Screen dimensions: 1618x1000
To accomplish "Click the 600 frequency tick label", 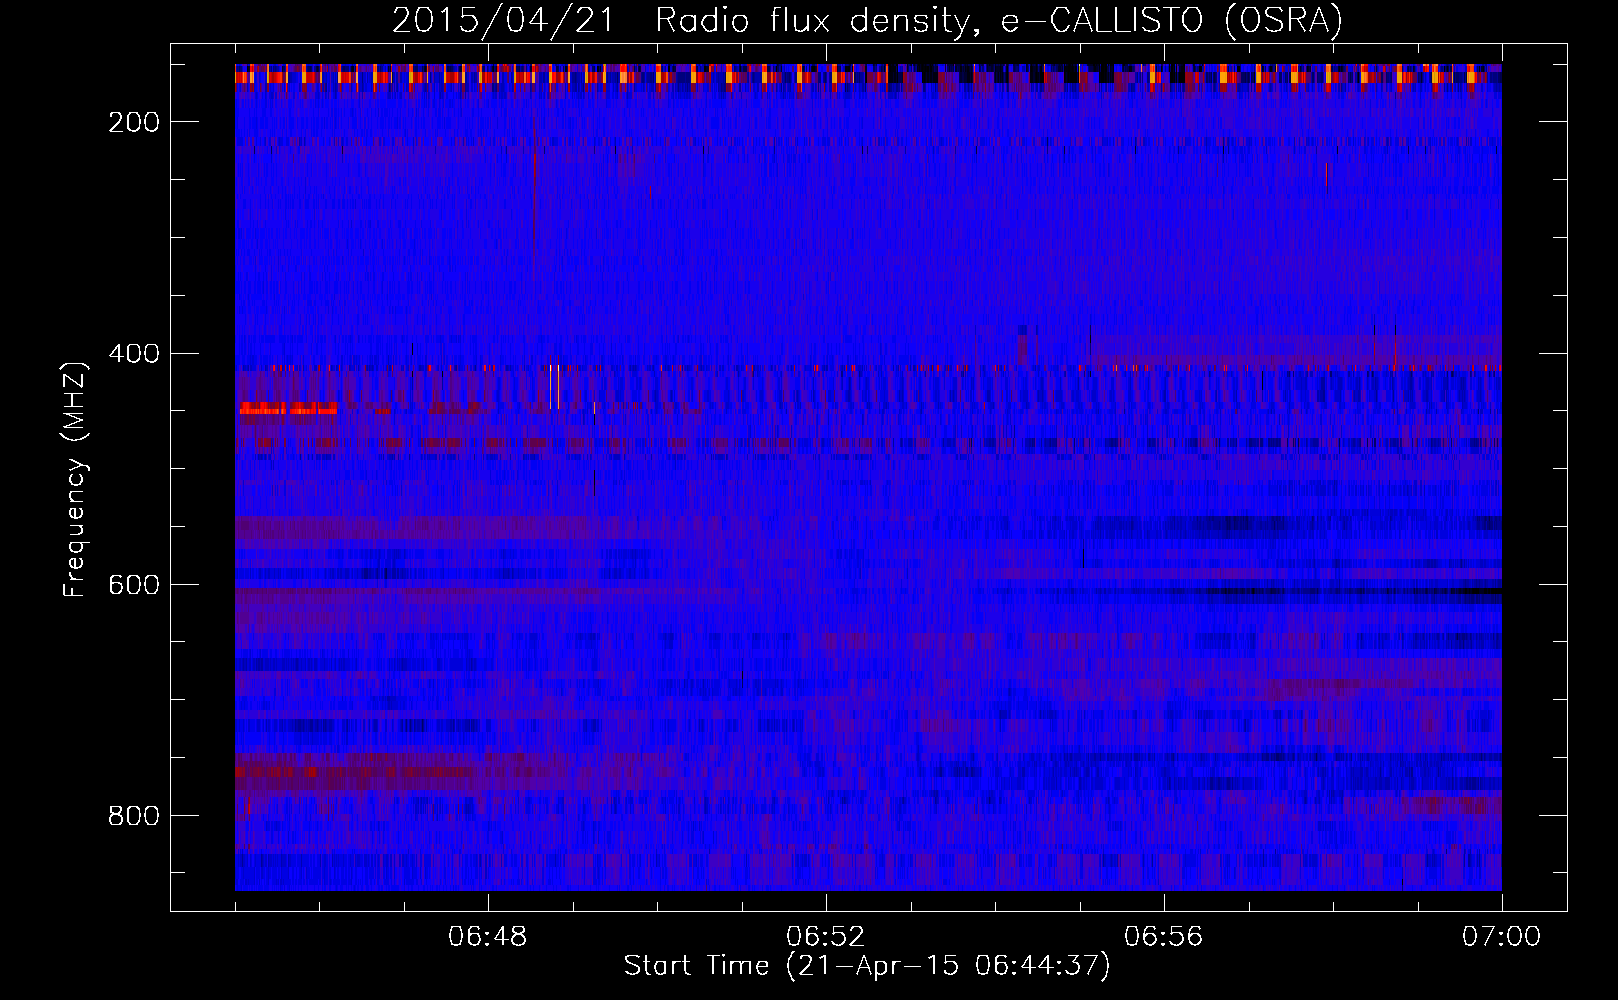I will coord(134,585).
